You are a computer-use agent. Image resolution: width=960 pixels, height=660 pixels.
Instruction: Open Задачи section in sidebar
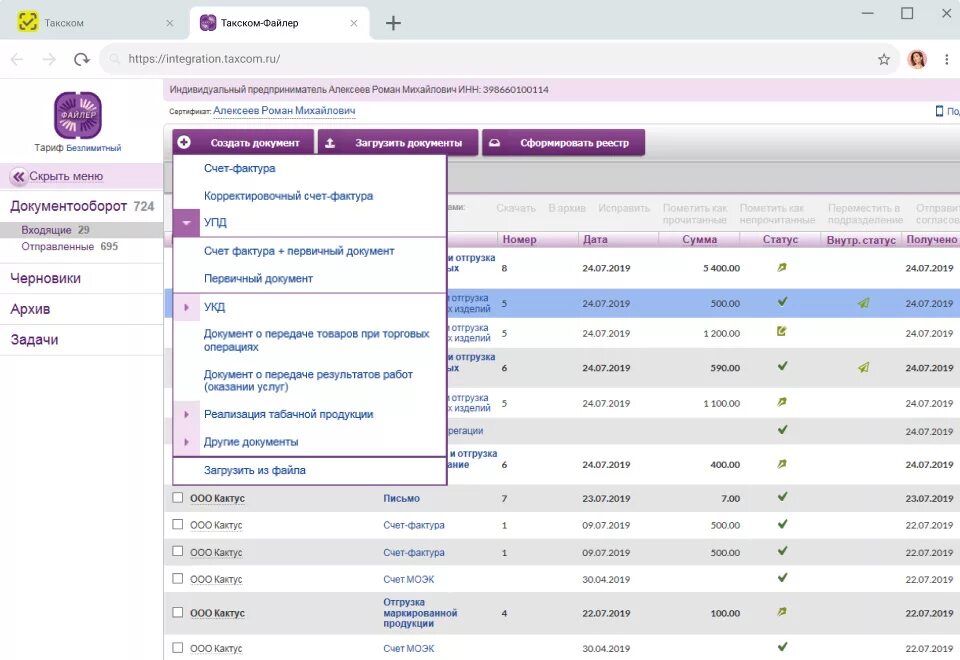[34, 340]
